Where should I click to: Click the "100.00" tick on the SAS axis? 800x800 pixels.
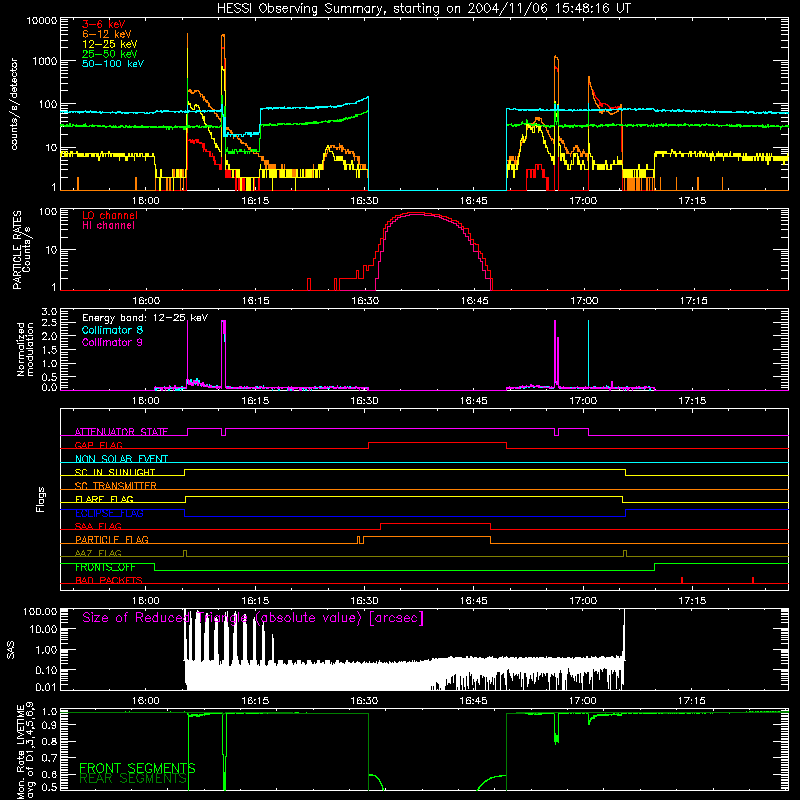pos(40,612)
